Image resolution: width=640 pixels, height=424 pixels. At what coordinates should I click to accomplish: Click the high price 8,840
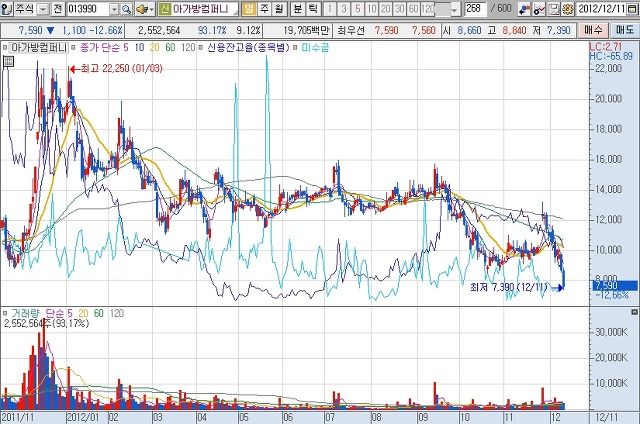coord(515,30)
